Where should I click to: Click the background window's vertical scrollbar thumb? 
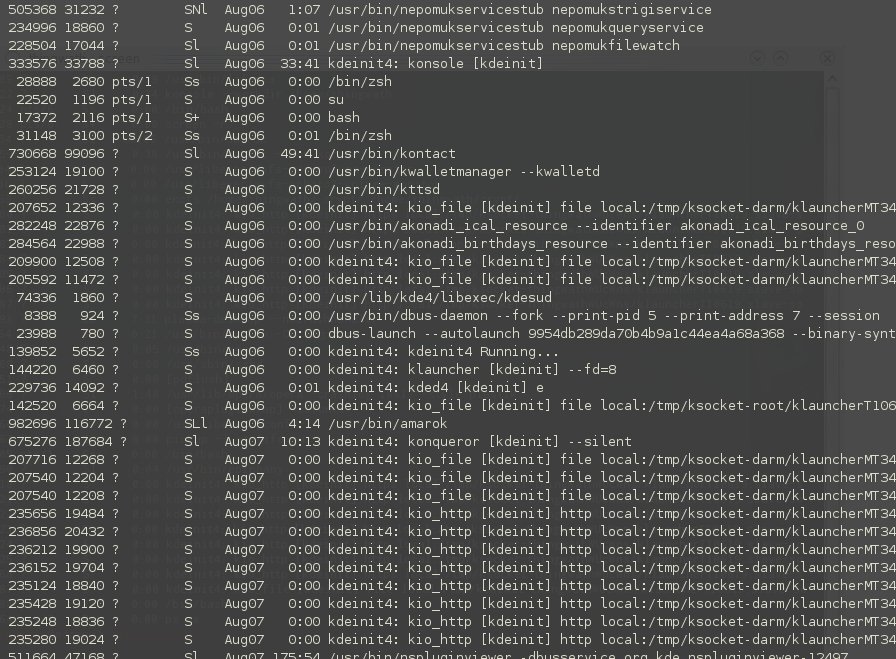click(832, 263)
